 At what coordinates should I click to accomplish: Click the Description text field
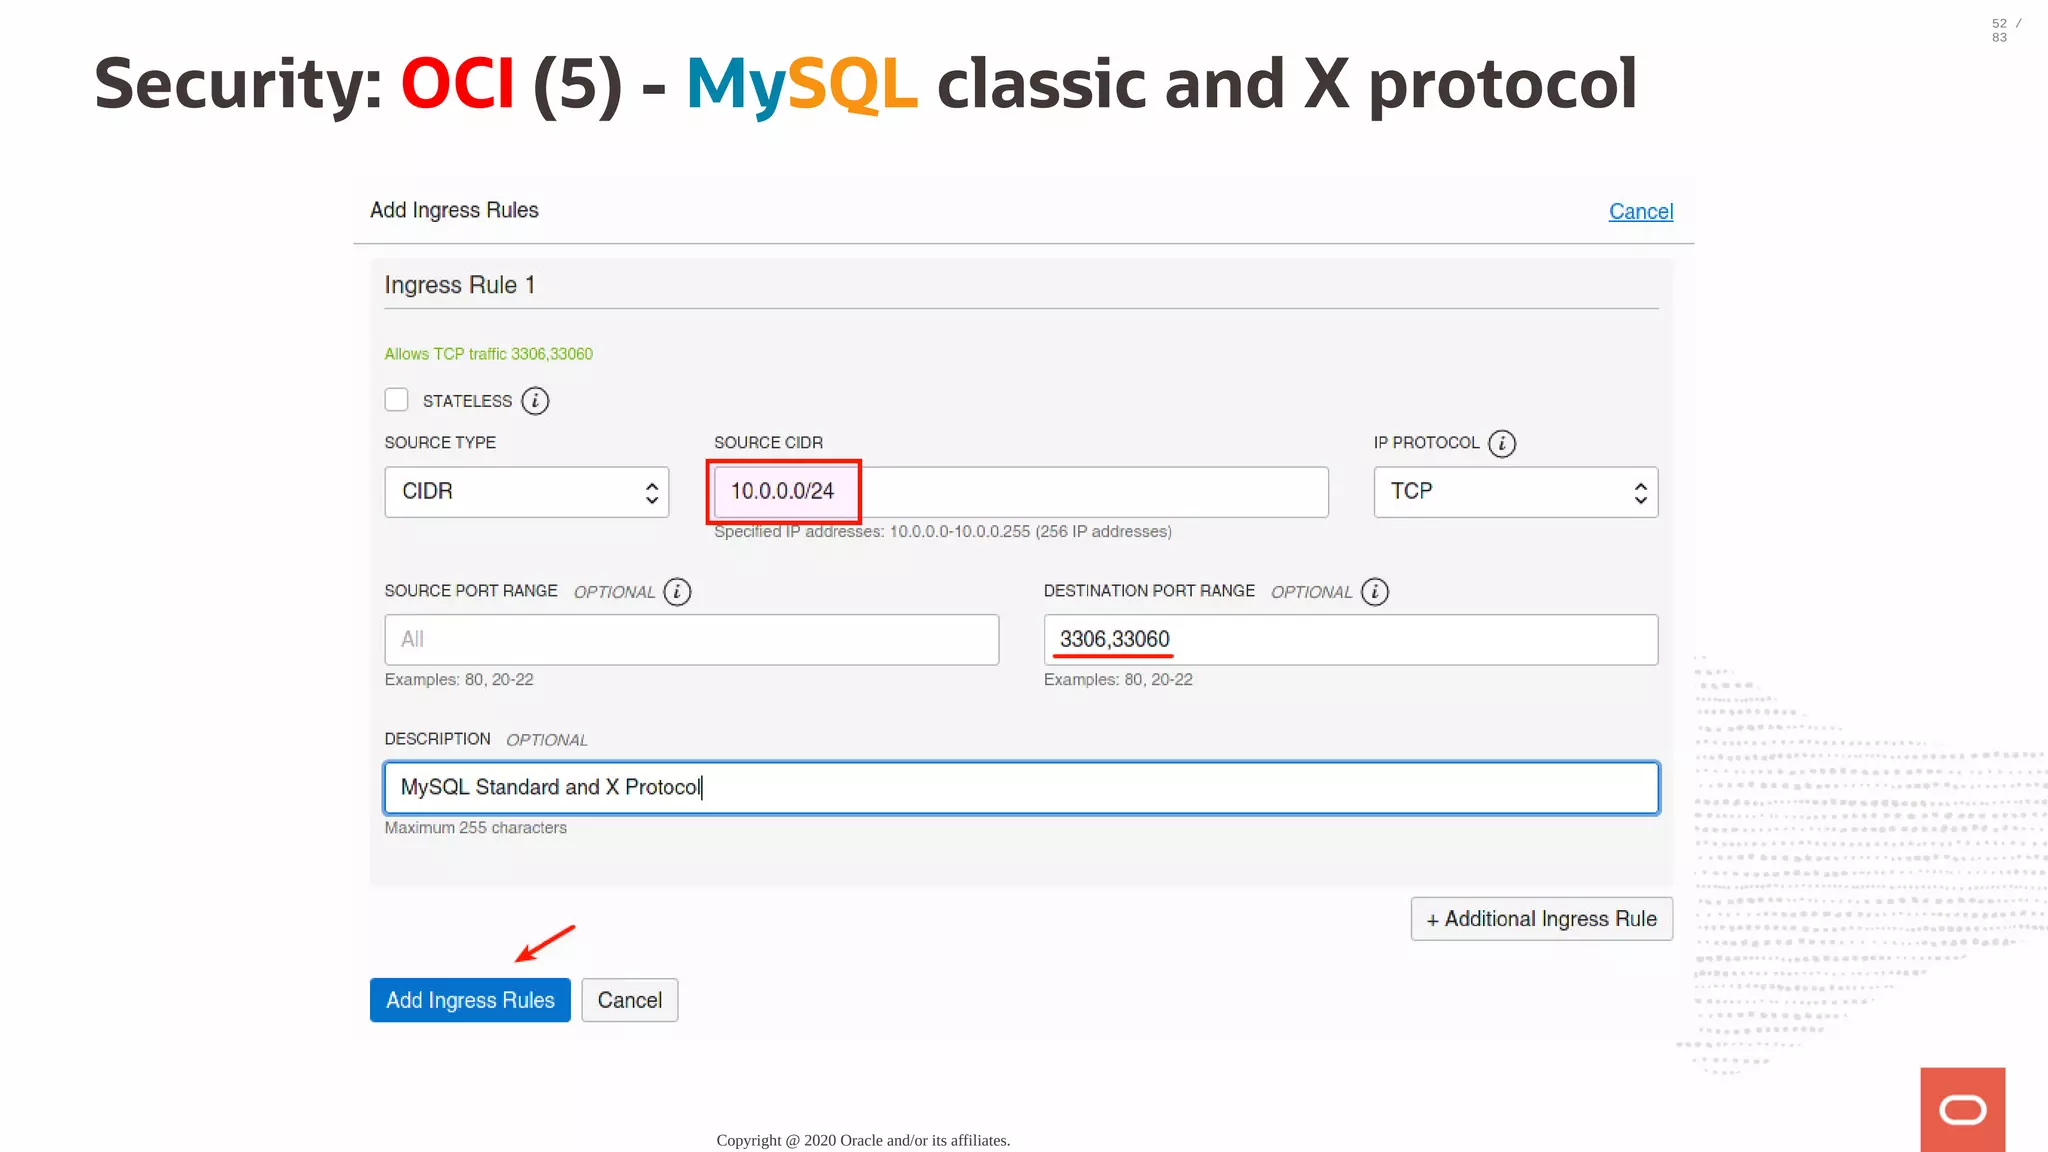click(1020, 788)
